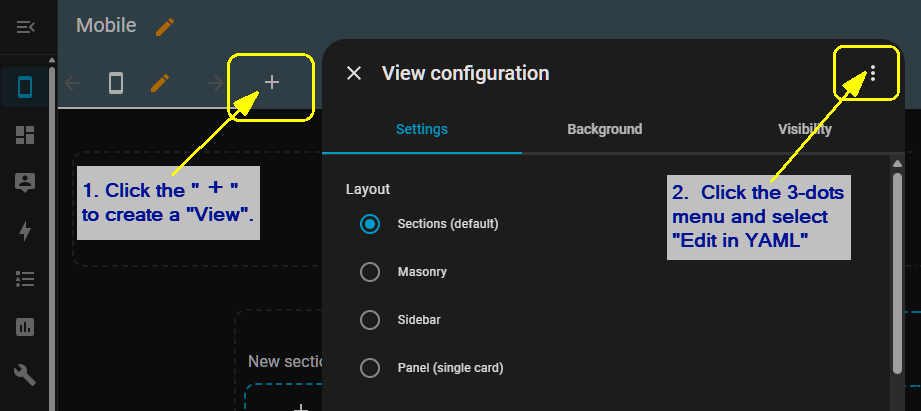Select Panel (single card) layout
The image size is (921, 411).
point(370,368)
